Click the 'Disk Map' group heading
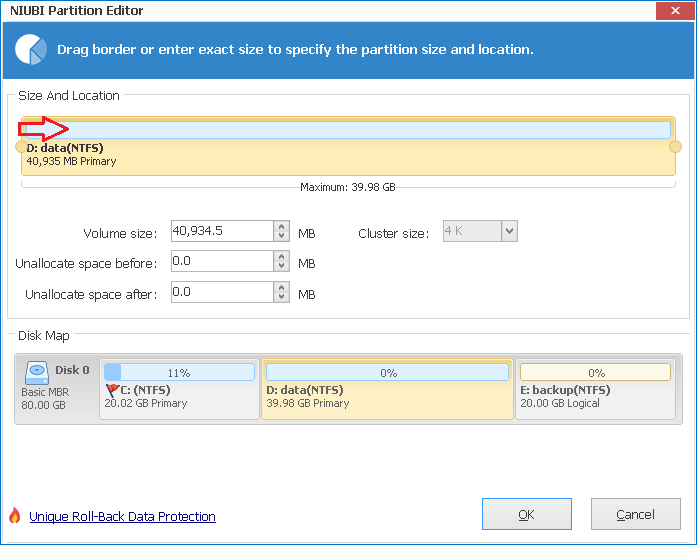 [x=44, y=336]
